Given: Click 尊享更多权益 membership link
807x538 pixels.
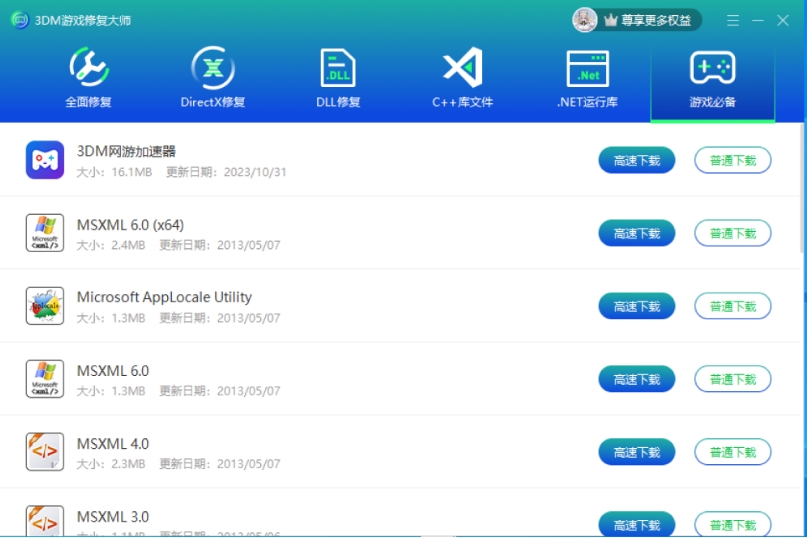Looking at the screenshot, I should [656, 21].
